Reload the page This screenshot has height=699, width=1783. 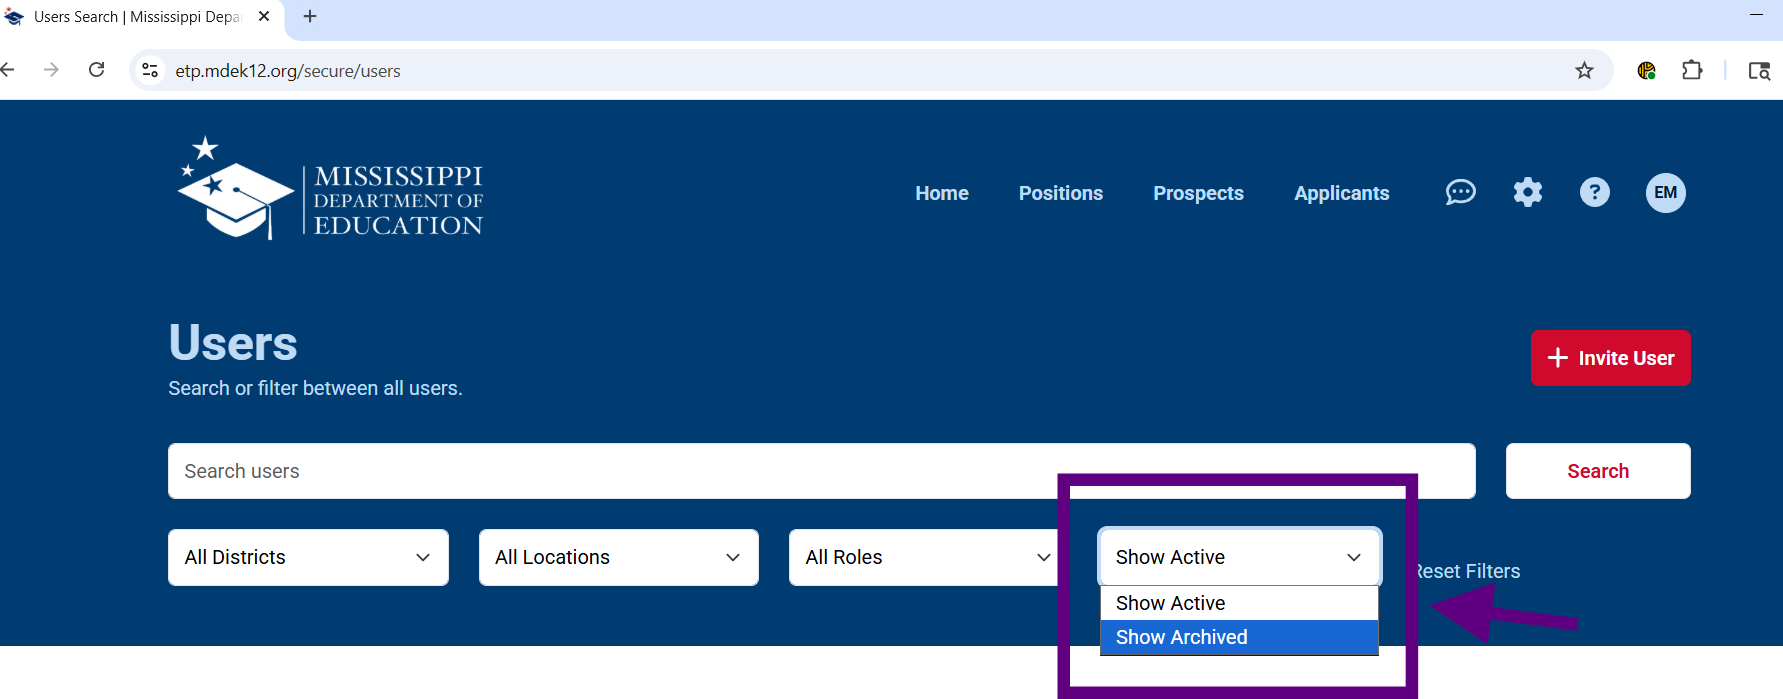click(97, 70)
